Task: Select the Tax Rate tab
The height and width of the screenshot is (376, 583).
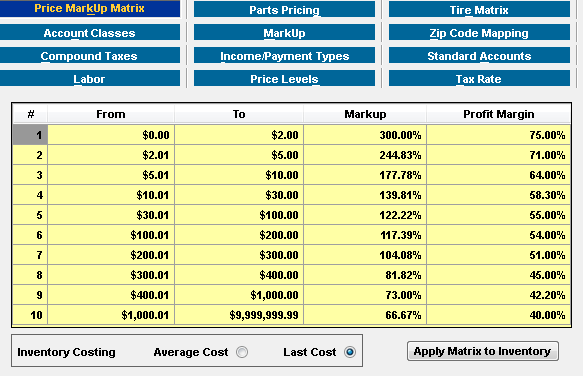Action: [x=479, y=78]
